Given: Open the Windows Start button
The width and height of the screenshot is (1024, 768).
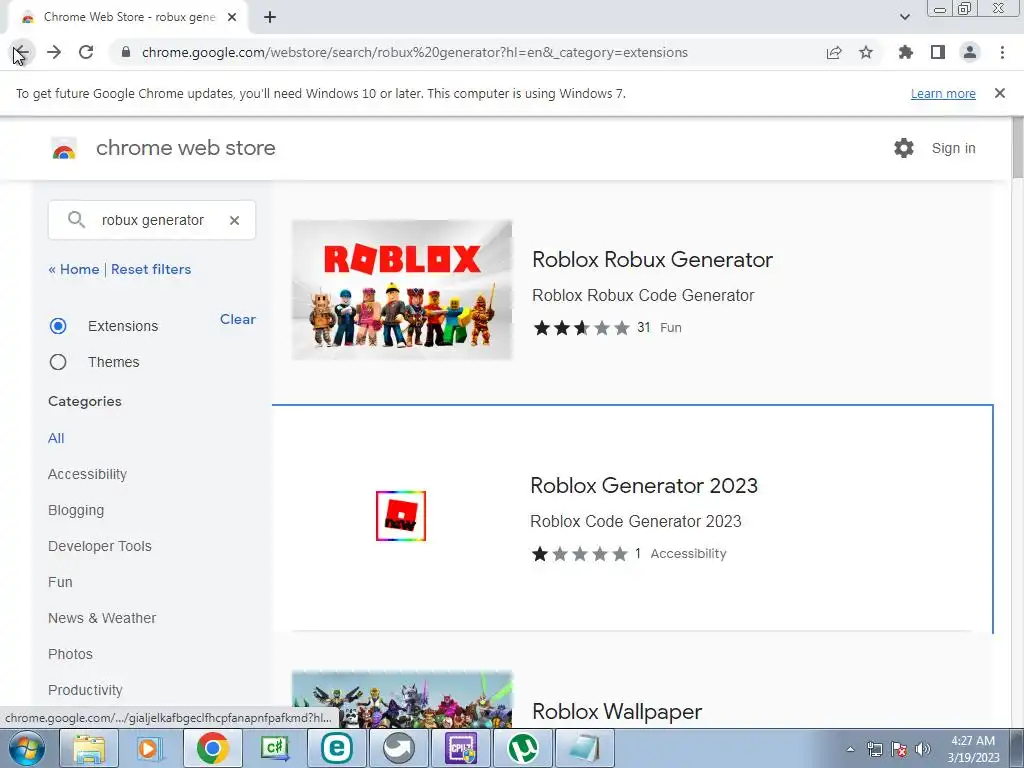Looking at the screenshot, I should click(27, 748).
